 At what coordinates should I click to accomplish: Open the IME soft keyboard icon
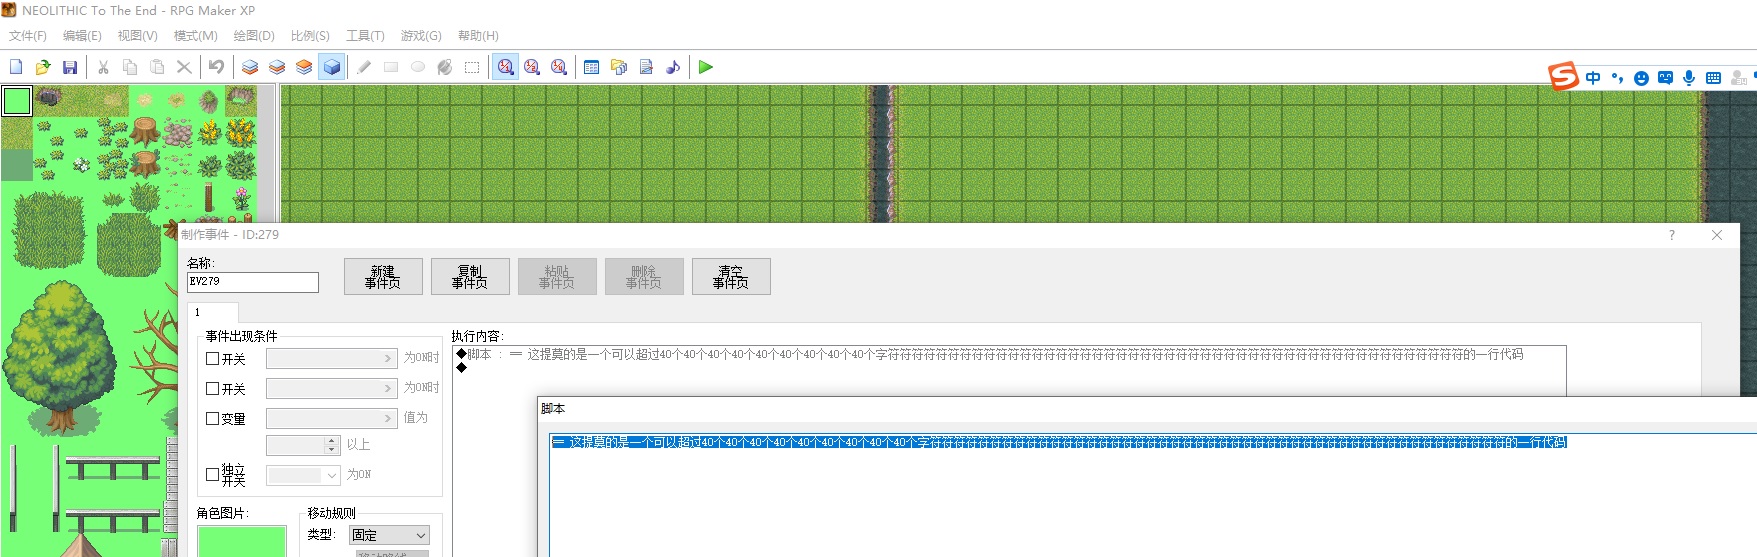point(1713,78)
